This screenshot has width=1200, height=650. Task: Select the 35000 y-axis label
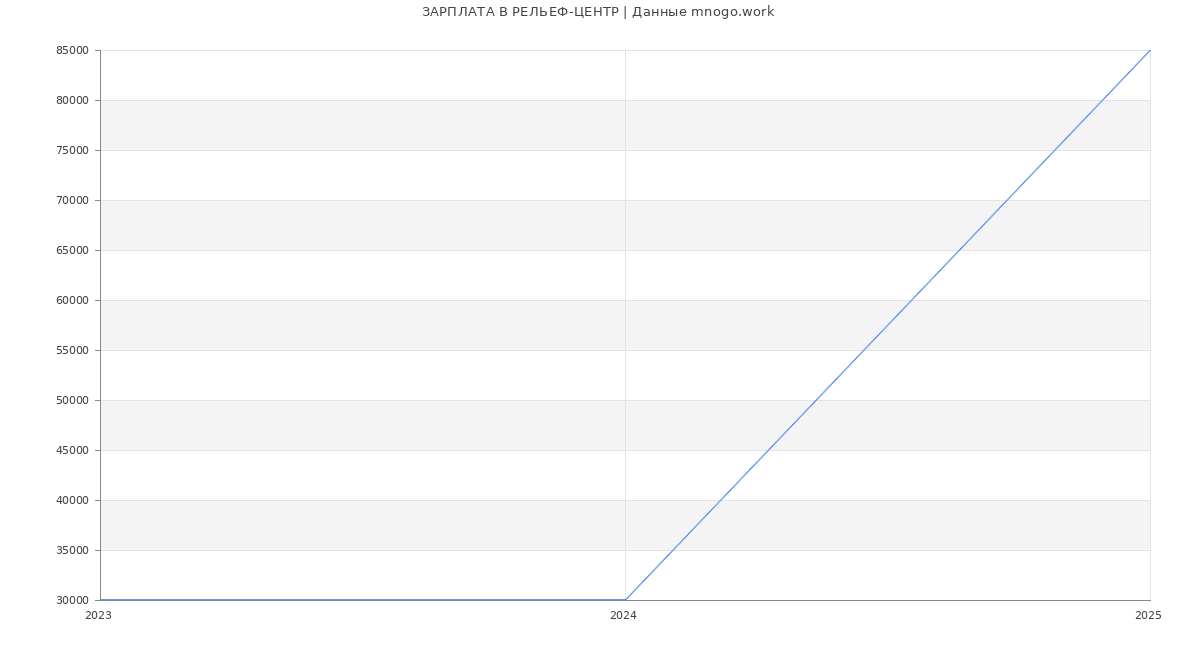(72, 551)
